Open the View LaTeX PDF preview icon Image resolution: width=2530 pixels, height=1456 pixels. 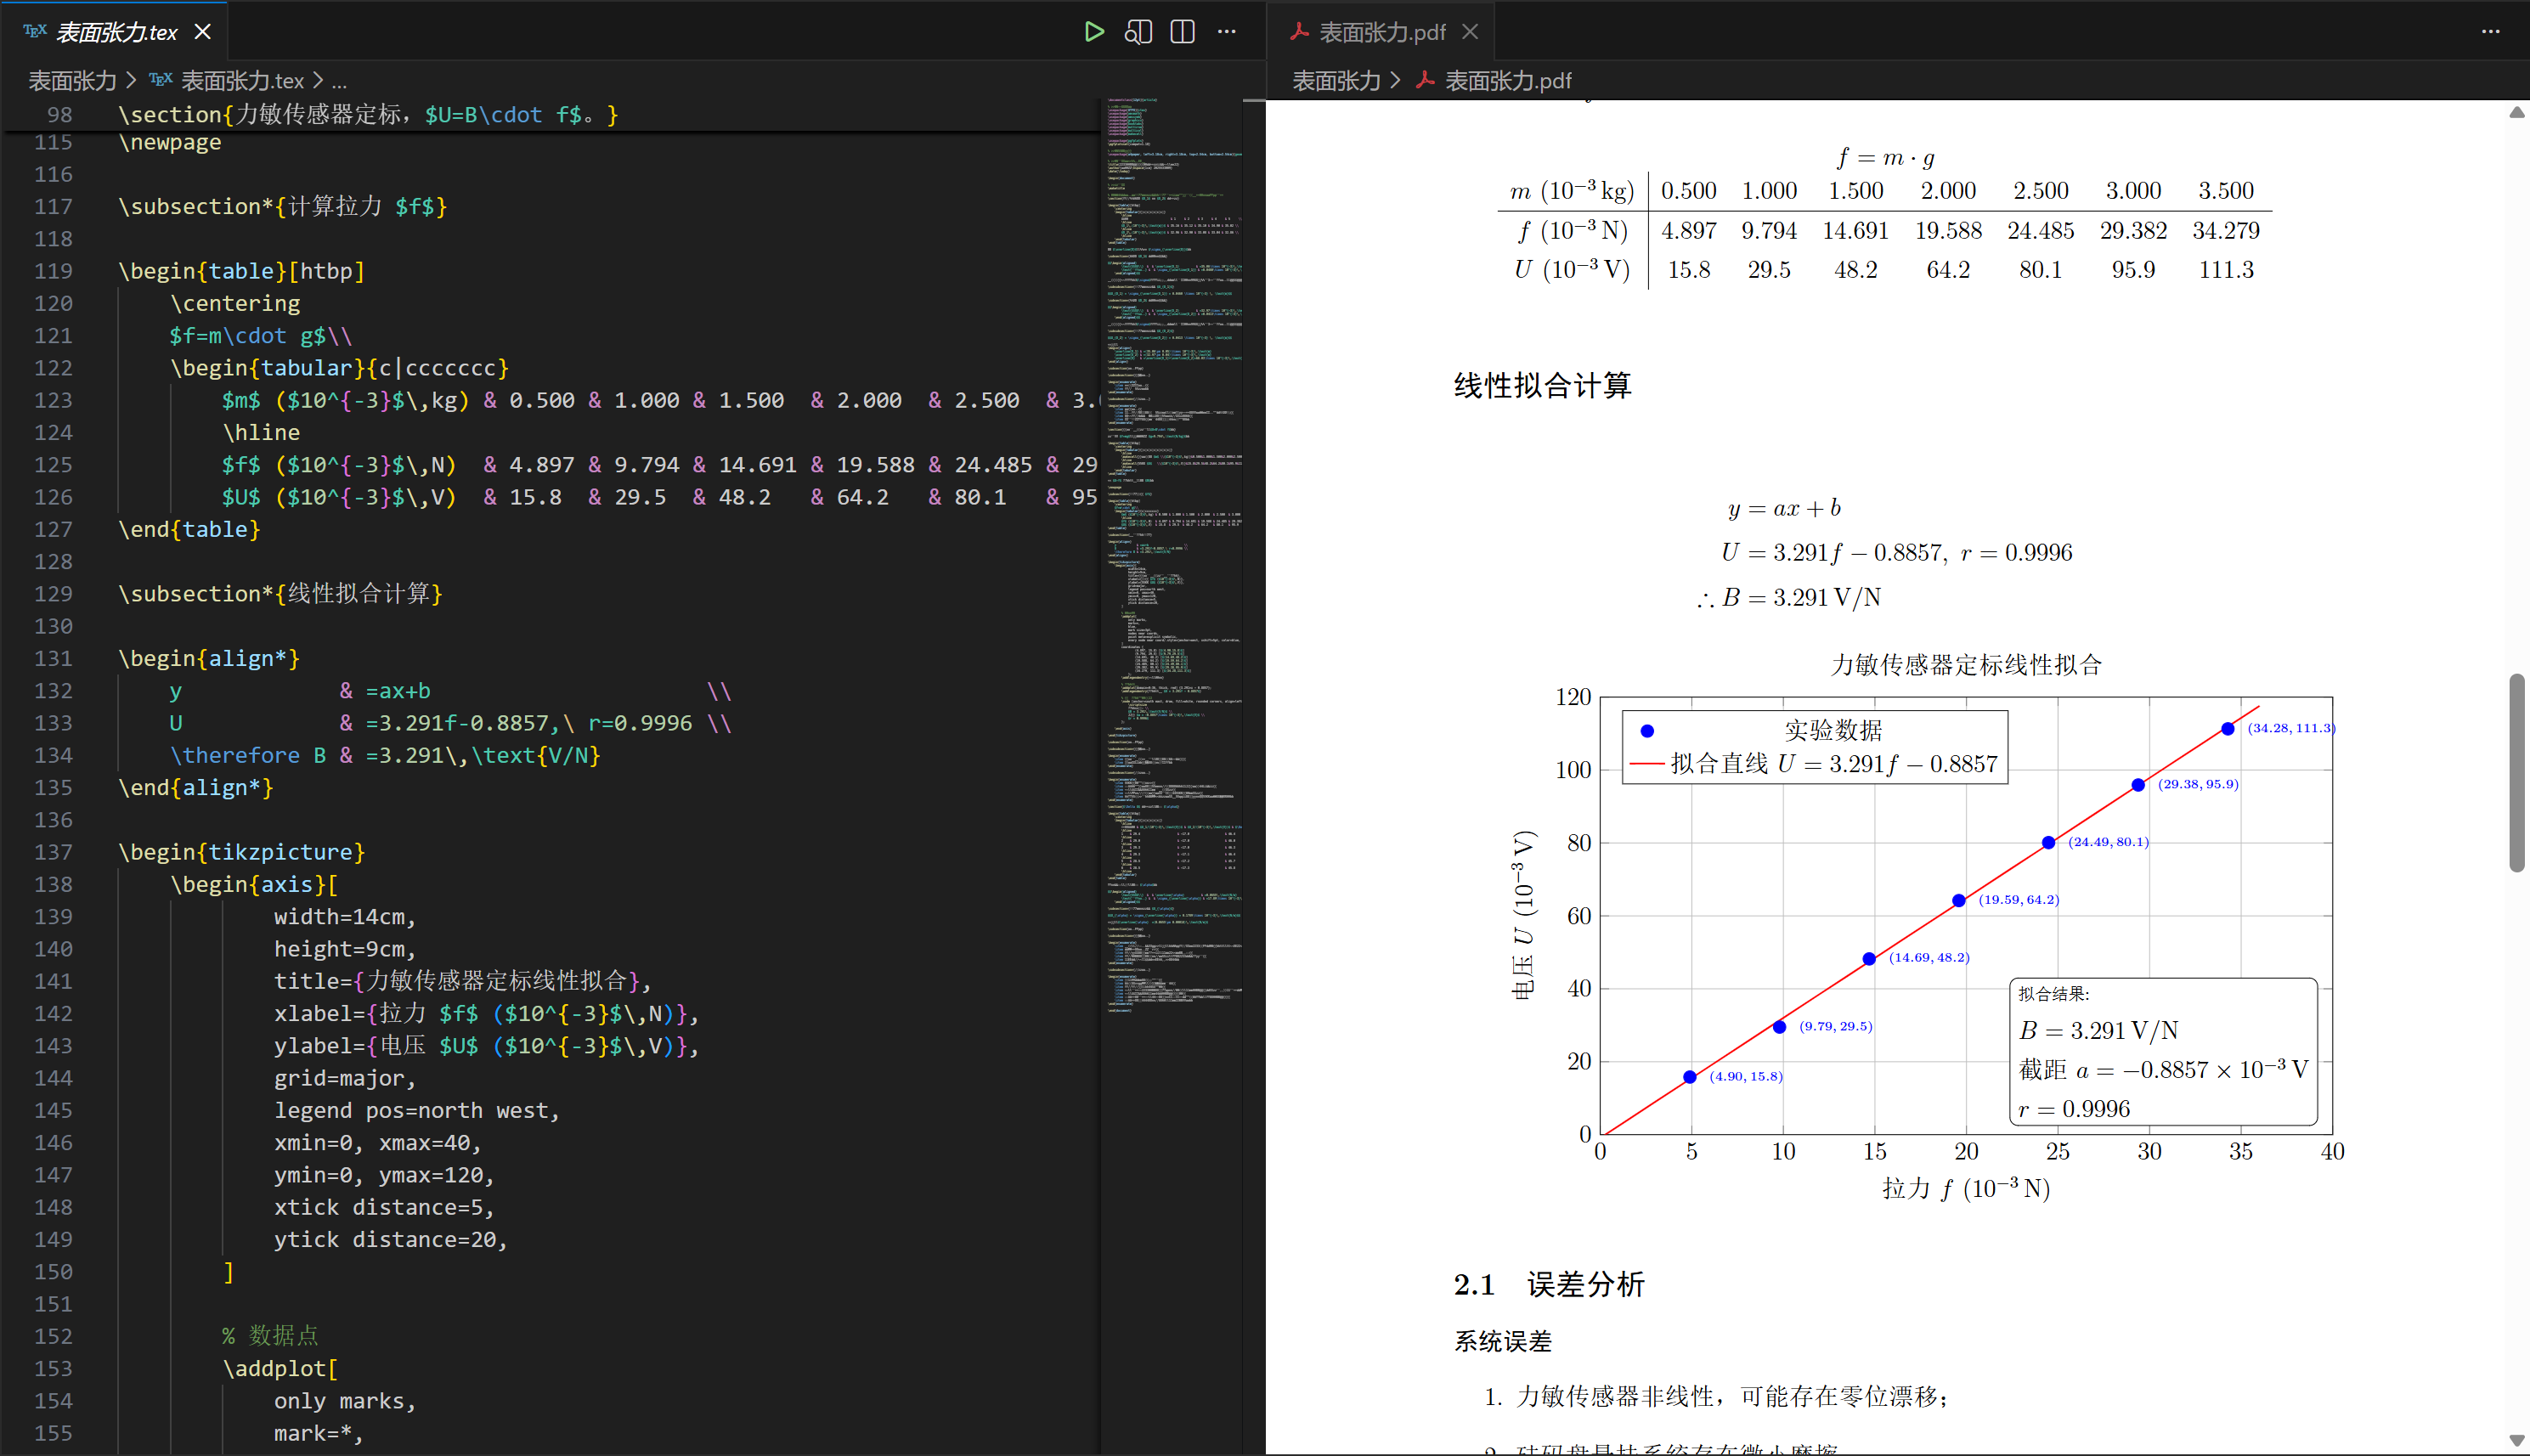[x=1138, y=31]
